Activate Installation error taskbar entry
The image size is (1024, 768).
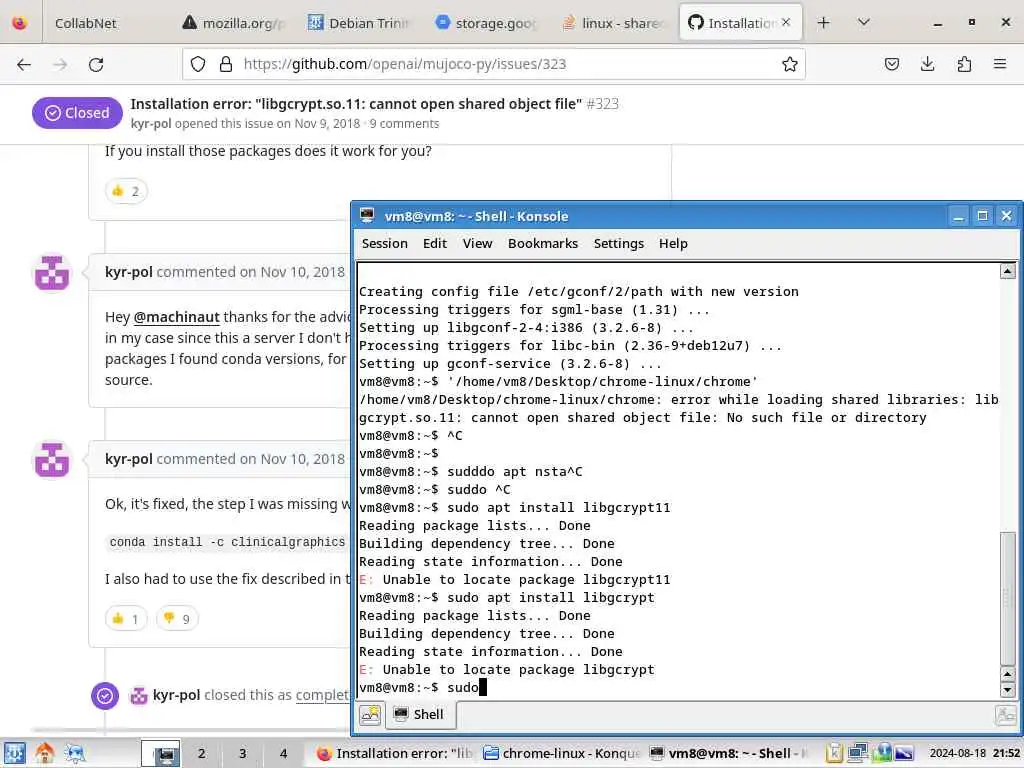click(394, 754)
